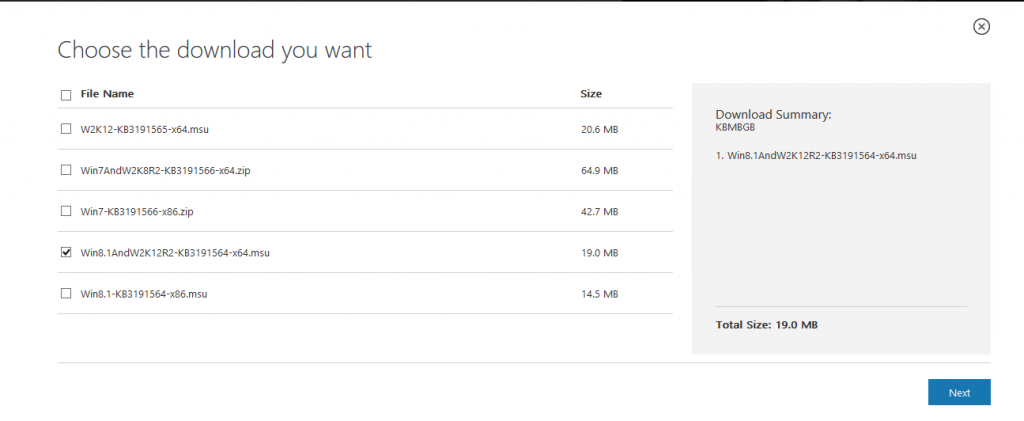1024x421 pixels.
Task: Click the 20.6 MB size value
Action: (x=599, y=129)
